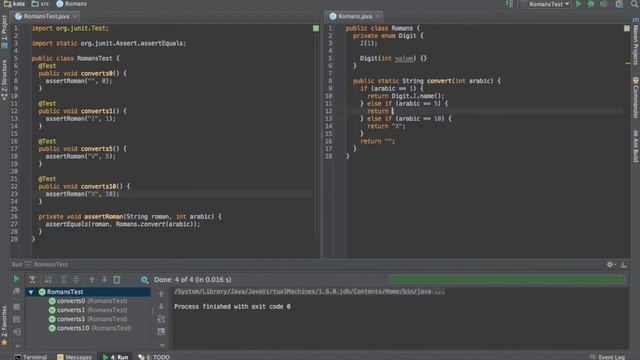Open test runner settings gear in Run toolbar

click(x=144, y=280)
